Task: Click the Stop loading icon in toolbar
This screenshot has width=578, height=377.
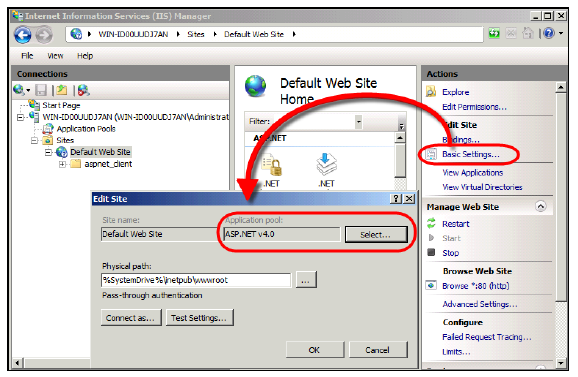Action: tap(511, 34)
